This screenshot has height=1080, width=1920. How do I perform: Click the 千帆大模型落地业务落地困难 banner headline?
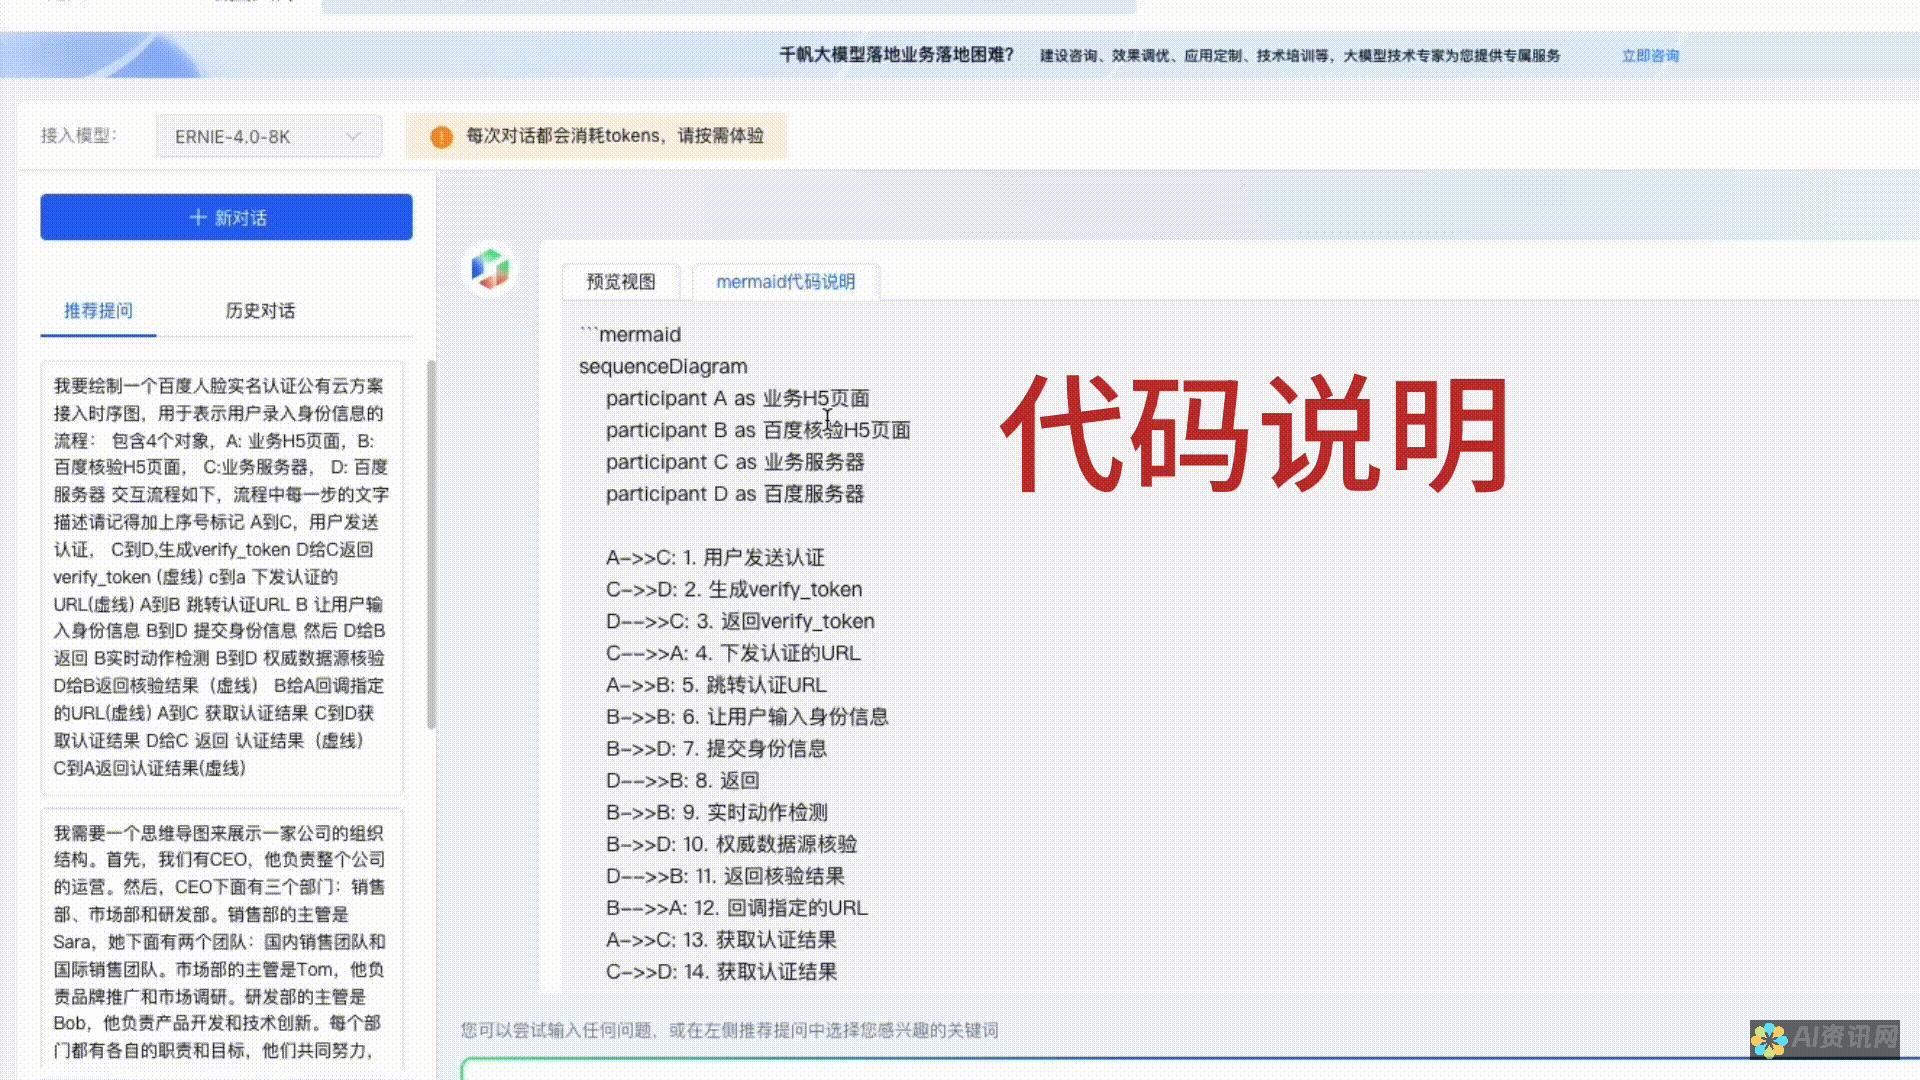[896, 55]
